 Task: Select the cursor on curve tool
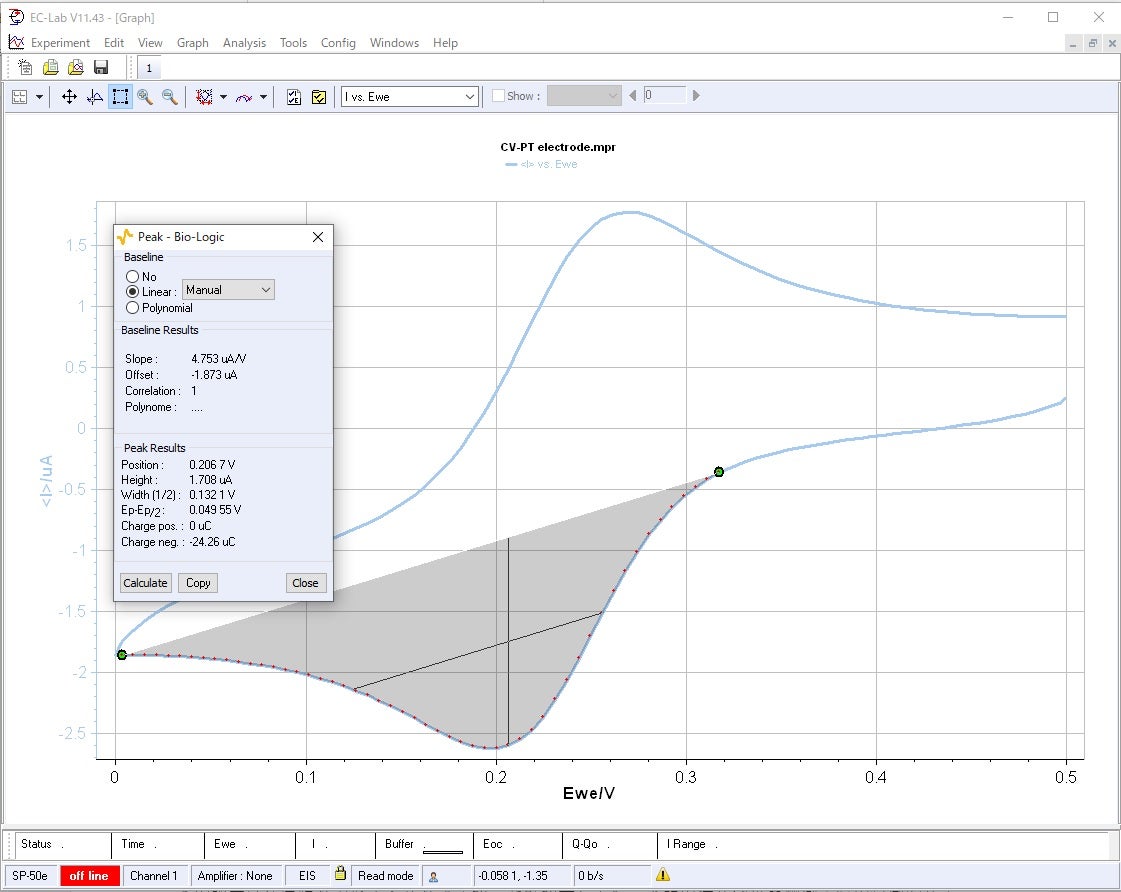click(x=94, y=96)
